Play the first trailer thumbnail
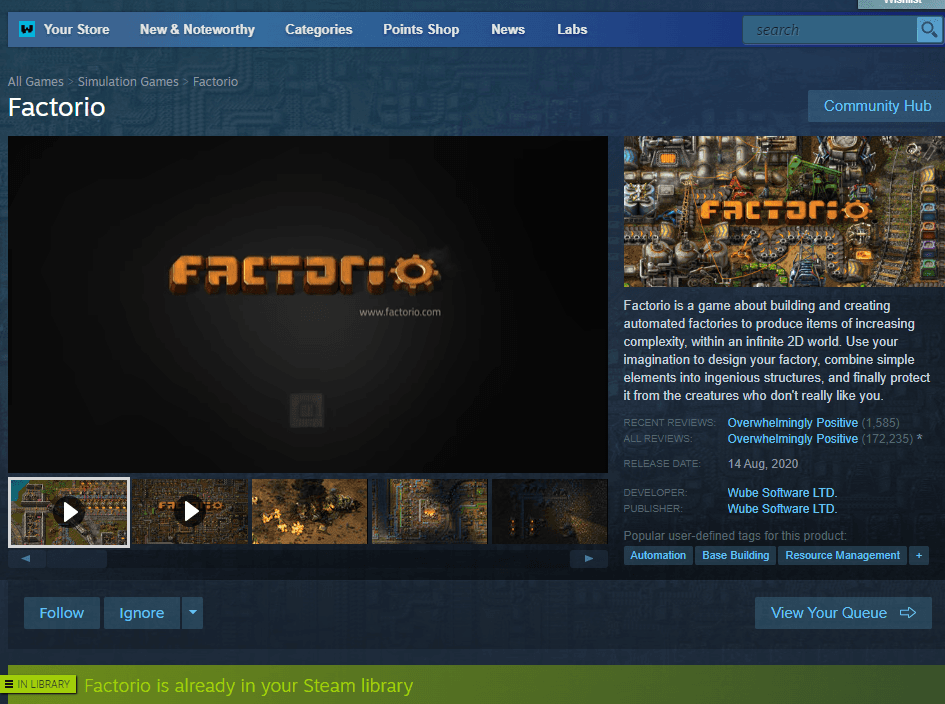The image size is (945, 704). tap(69, 512)
